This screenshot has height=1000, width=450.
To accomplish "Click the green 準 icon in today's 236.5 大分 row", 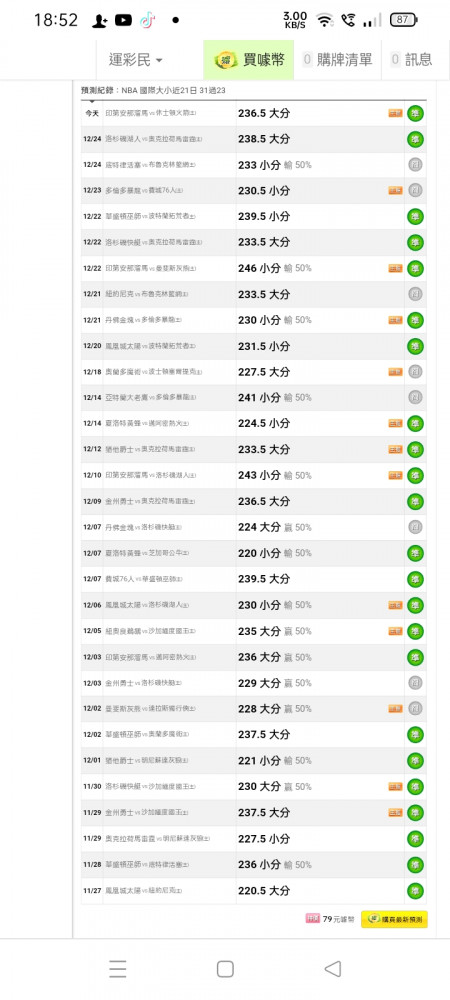I will click(416, 114).
